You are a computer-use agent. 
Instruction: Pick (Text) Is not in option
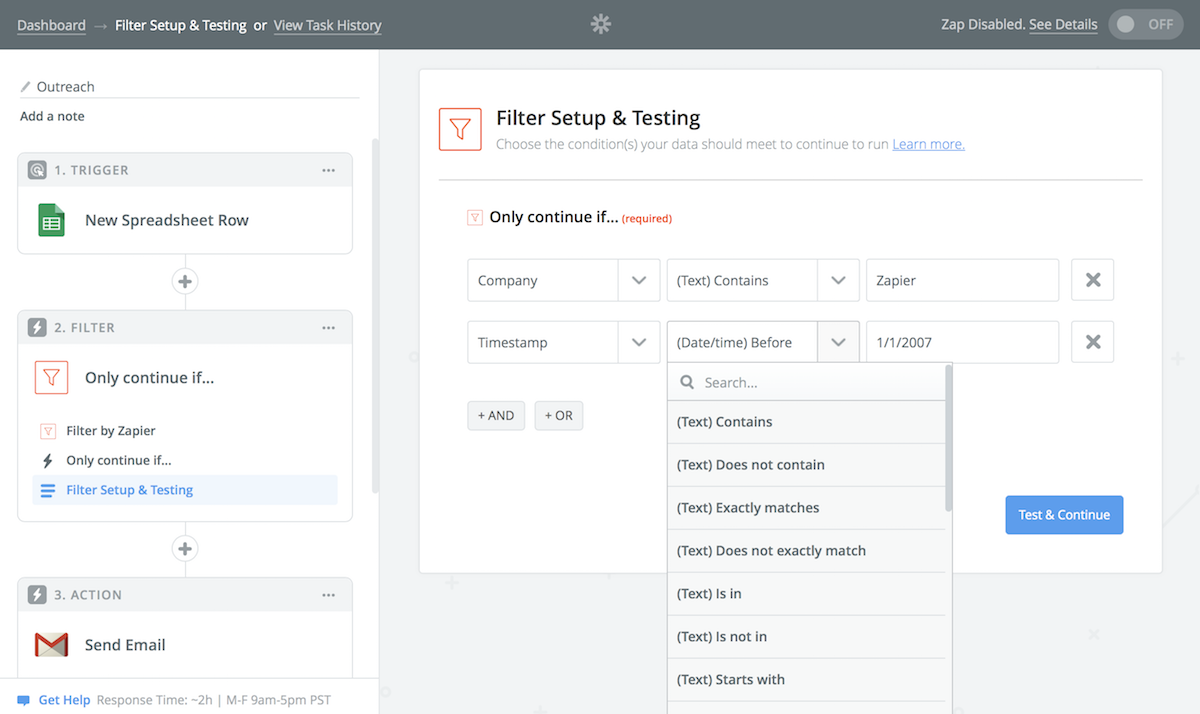[806, 637]
